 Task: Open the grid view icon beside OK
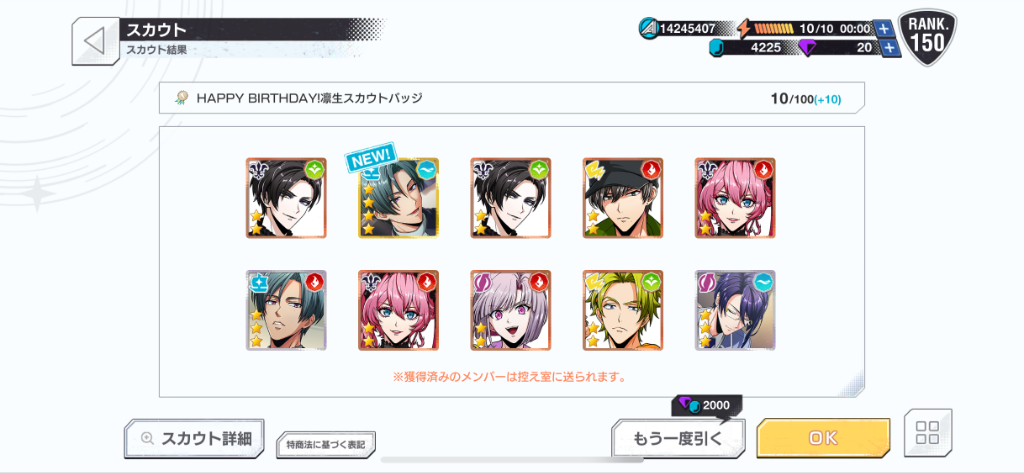tap(927, 433)
